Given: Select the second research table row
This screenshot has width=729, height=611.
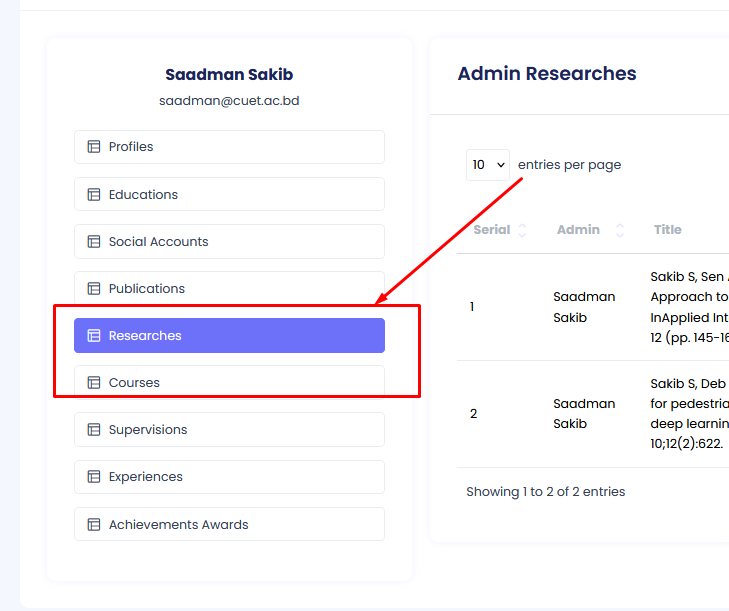Looking at the screenshot, I should [x=592, y=414].
